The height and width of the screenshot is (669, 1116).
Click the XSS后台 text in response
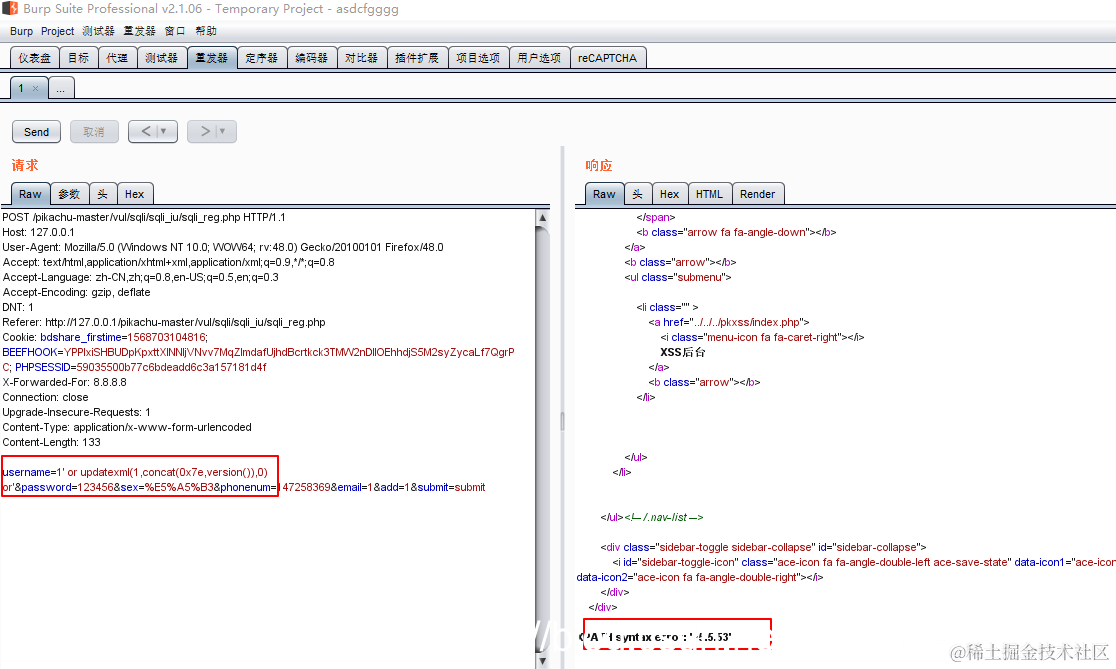point(683,352)
